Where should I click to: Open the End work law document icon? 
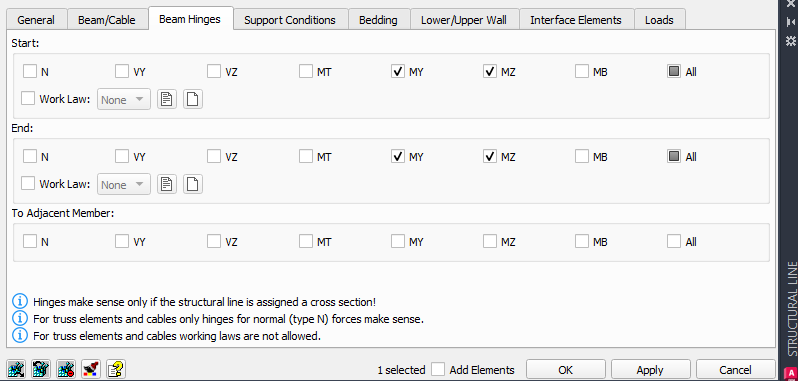point(166,184)
